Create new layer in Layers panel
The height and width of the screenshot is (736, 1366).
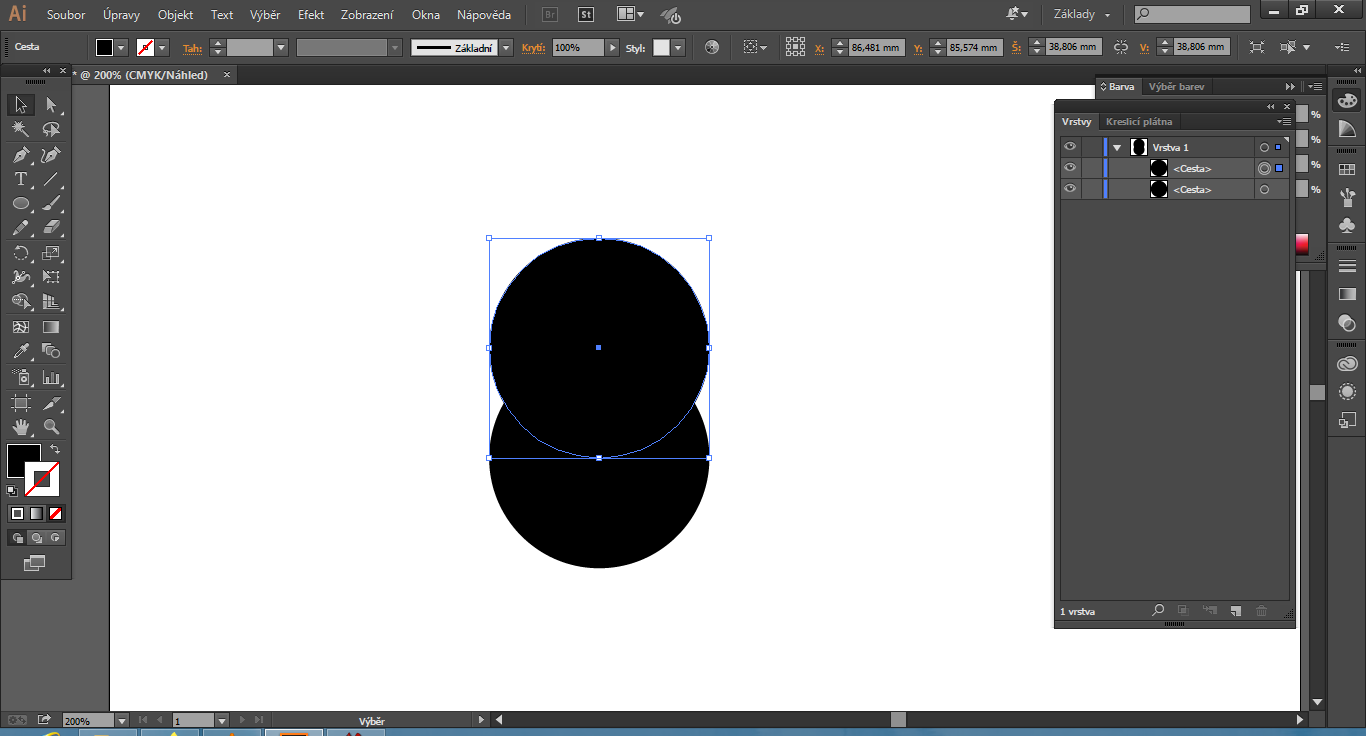pyautogui.click(x=1236, y=611)
